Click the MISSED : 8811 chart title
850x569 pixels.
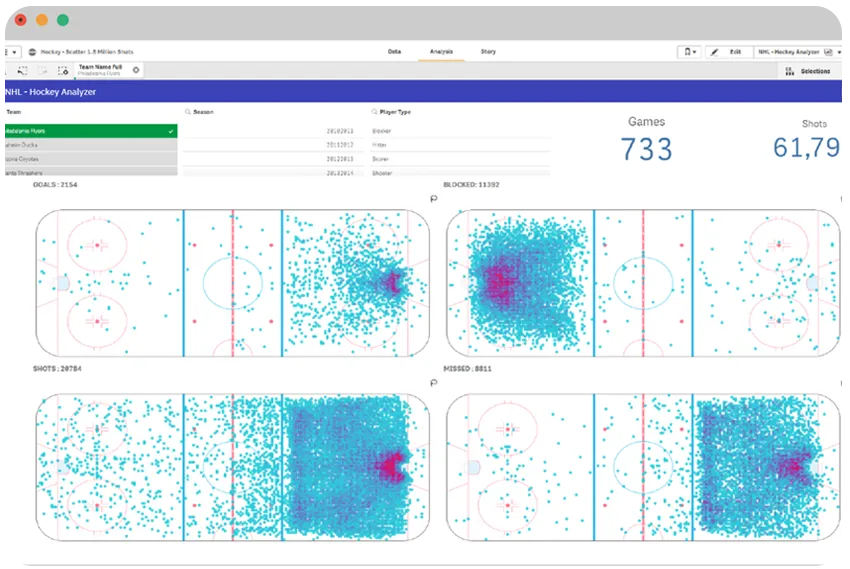click(467, 369)
